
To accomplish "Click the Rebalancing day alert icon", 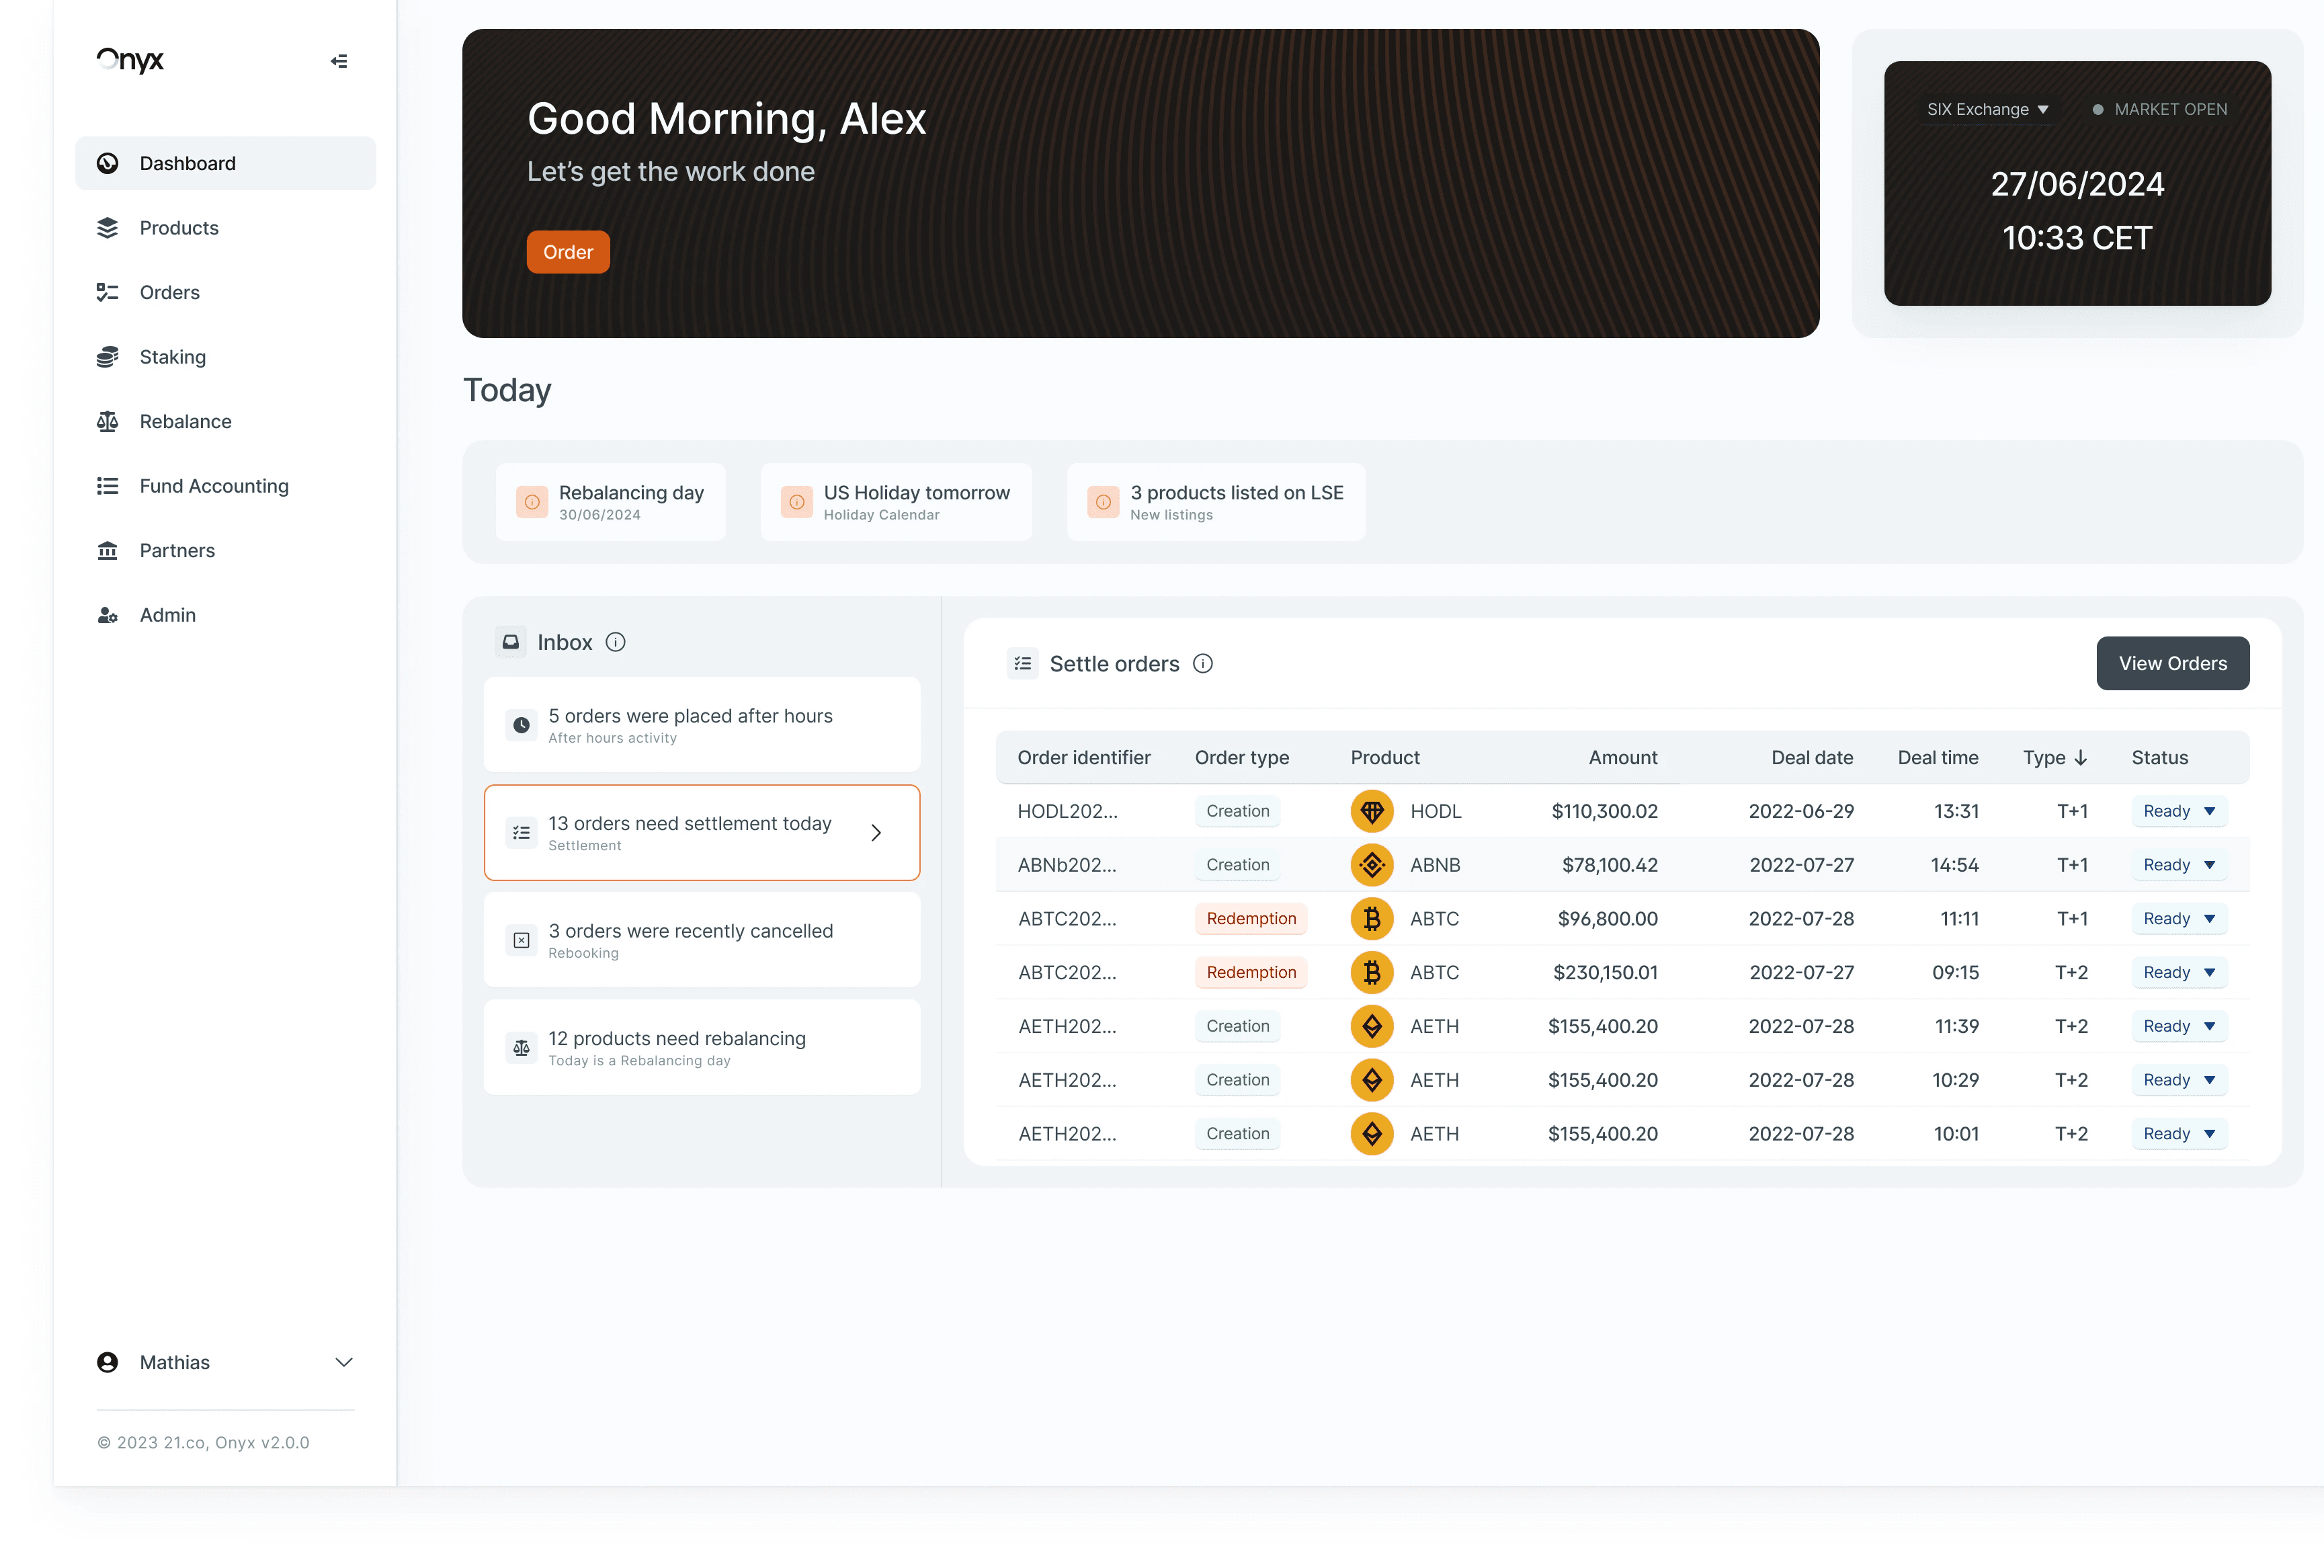I will [532, 502].
